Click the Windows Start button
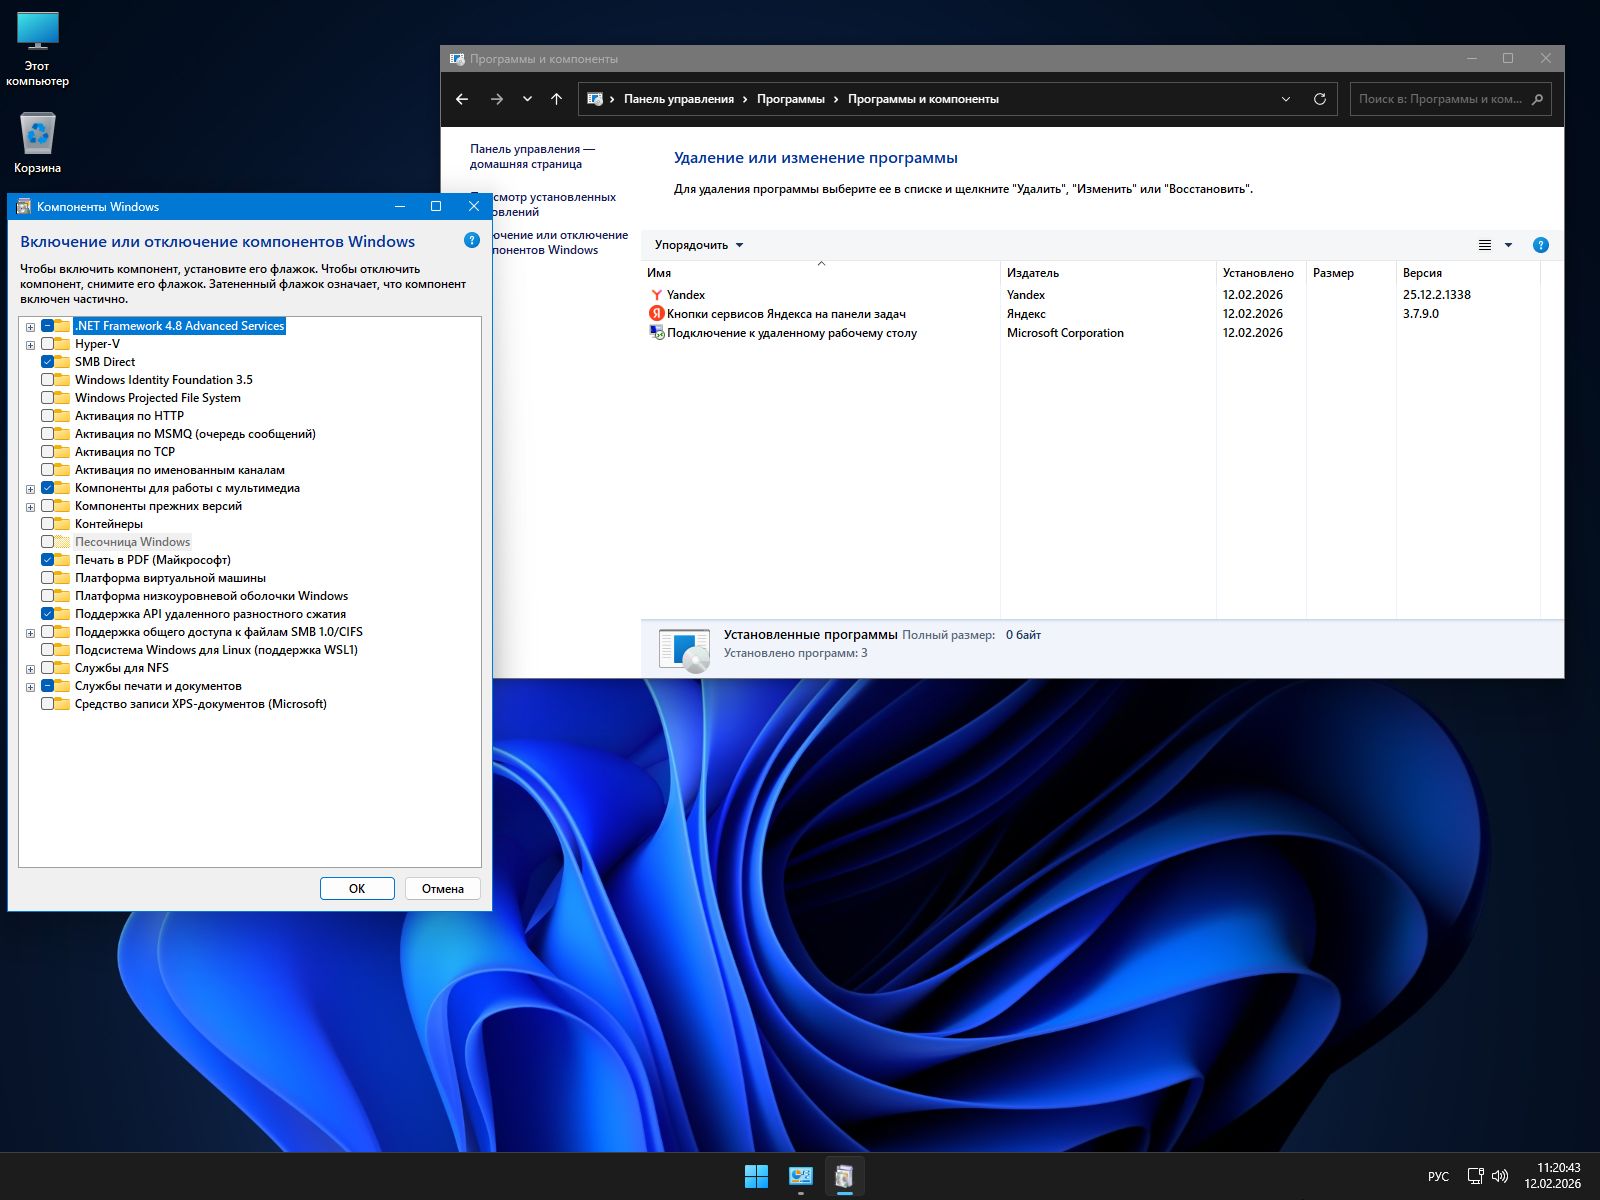Viewport: 1600px width, 1200px height. coord(756,1177)
